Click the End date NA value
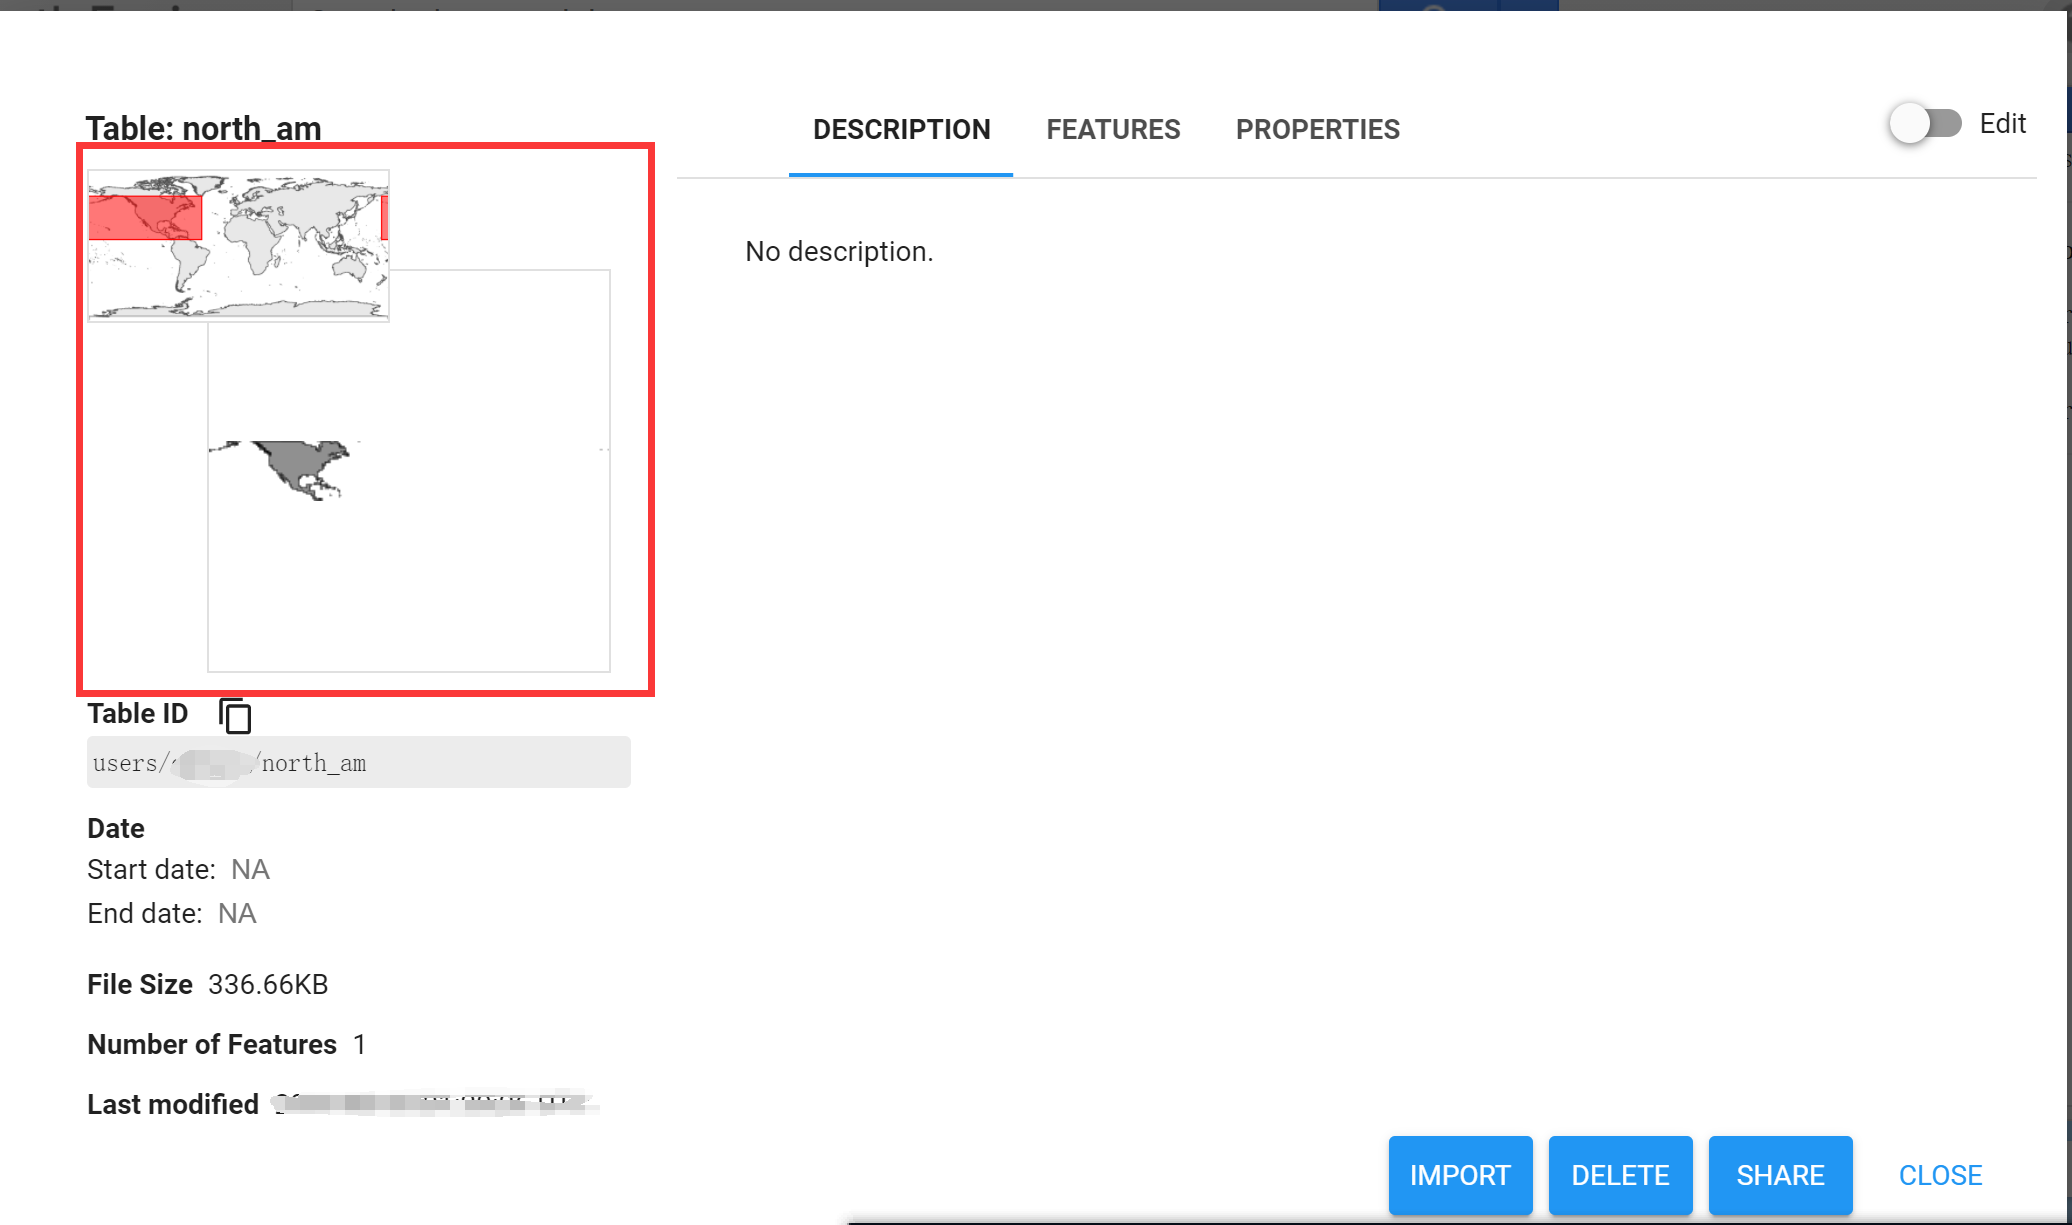The height and width of the screenshot is (1225, 2072). pos(237,914)
